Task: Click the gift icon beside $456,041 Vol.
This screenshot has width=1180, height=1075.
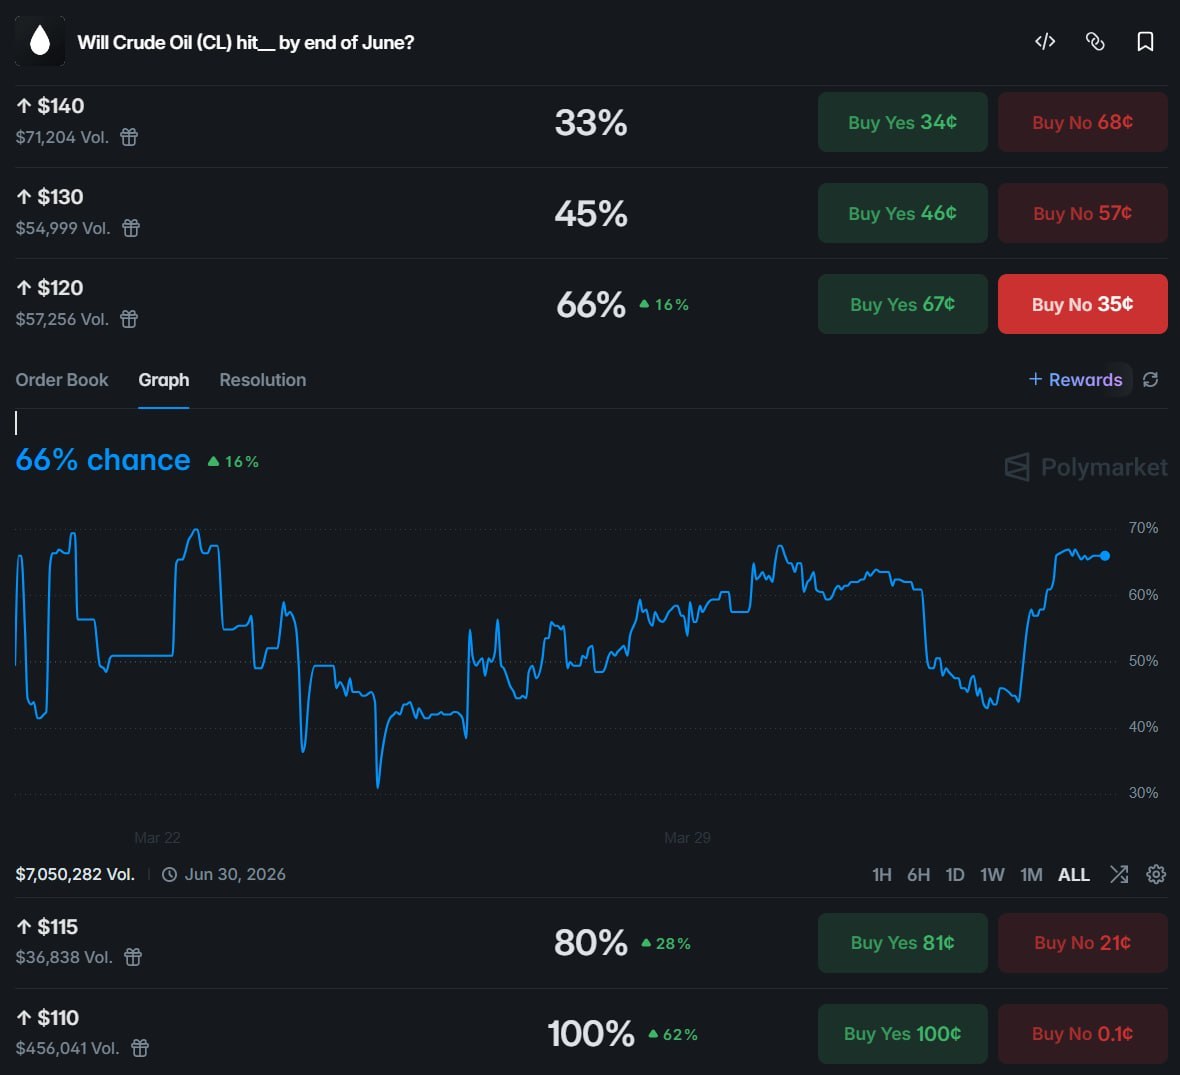Action: 140,1048
